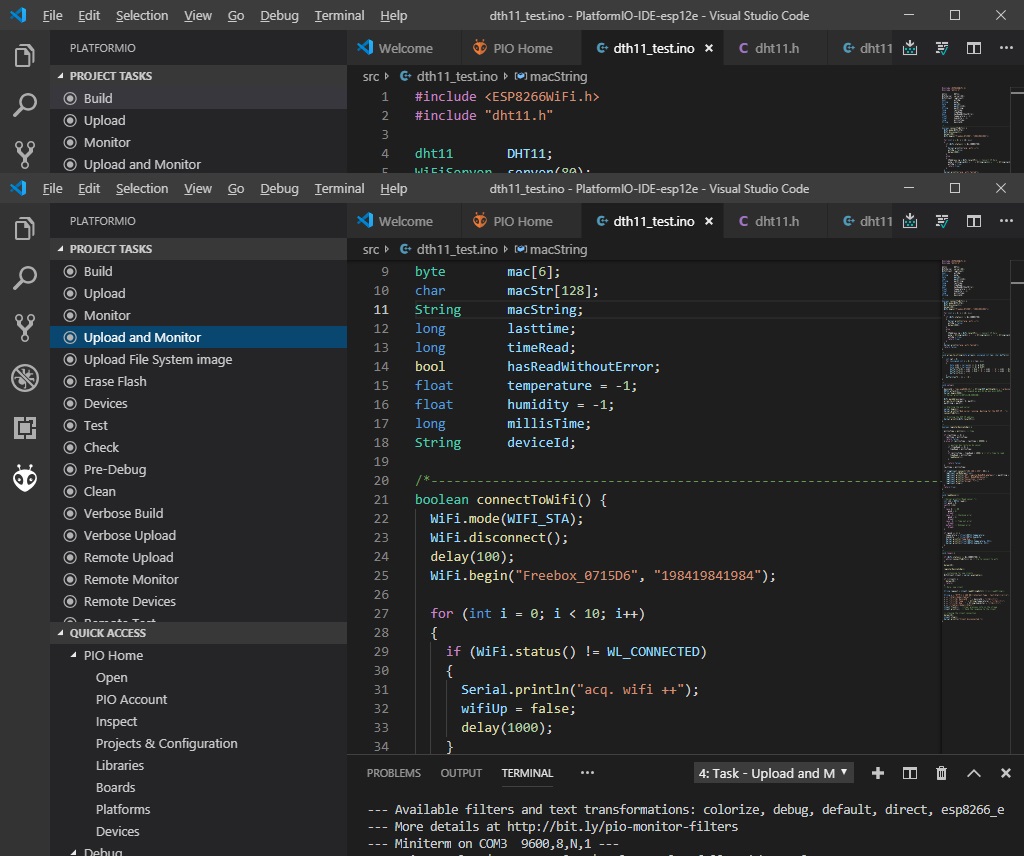
Task: Click the 'boolean connectToWifi() {' code line
Action: point(511,499)
